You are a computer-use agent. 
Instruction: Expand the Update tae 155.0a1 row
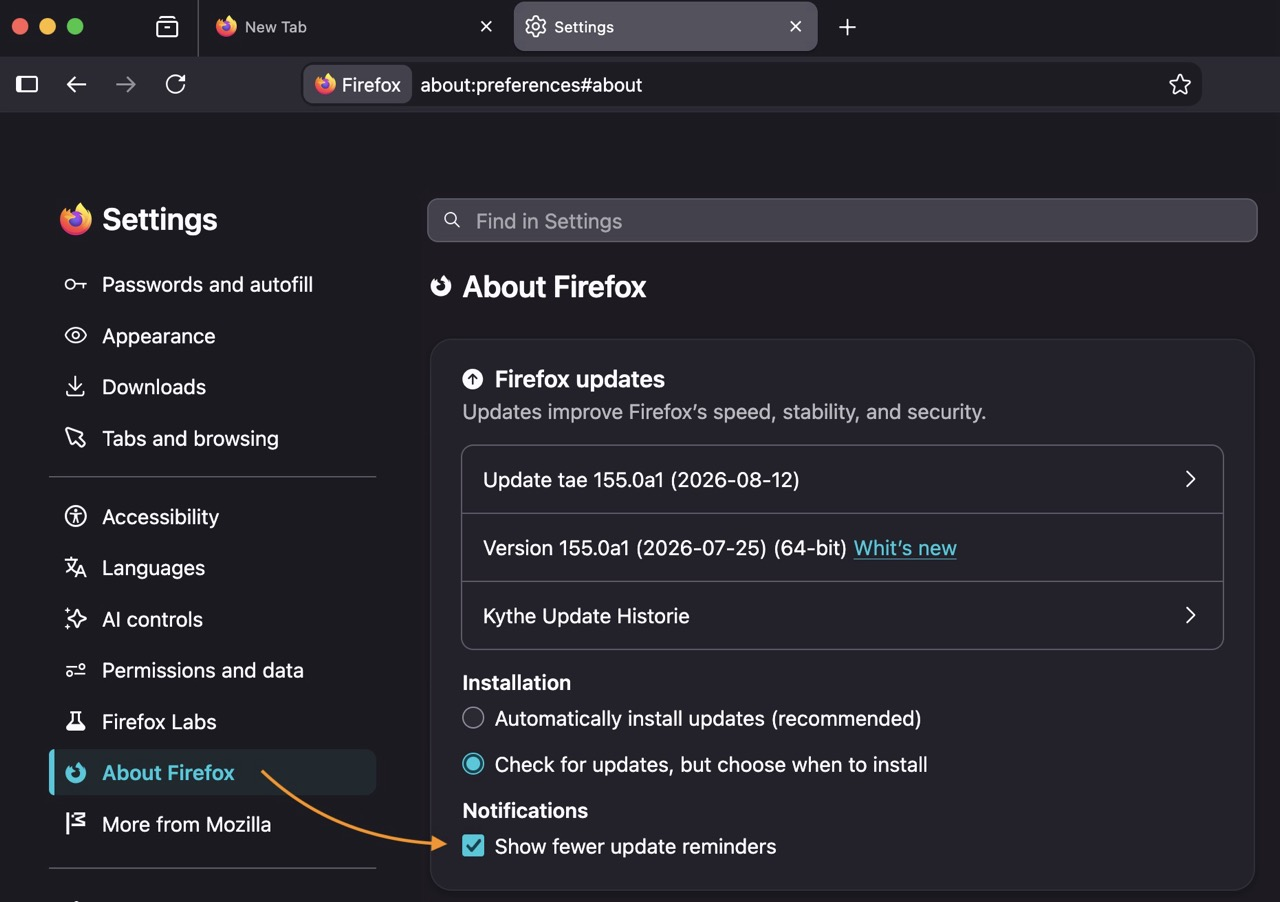point(842,479)
